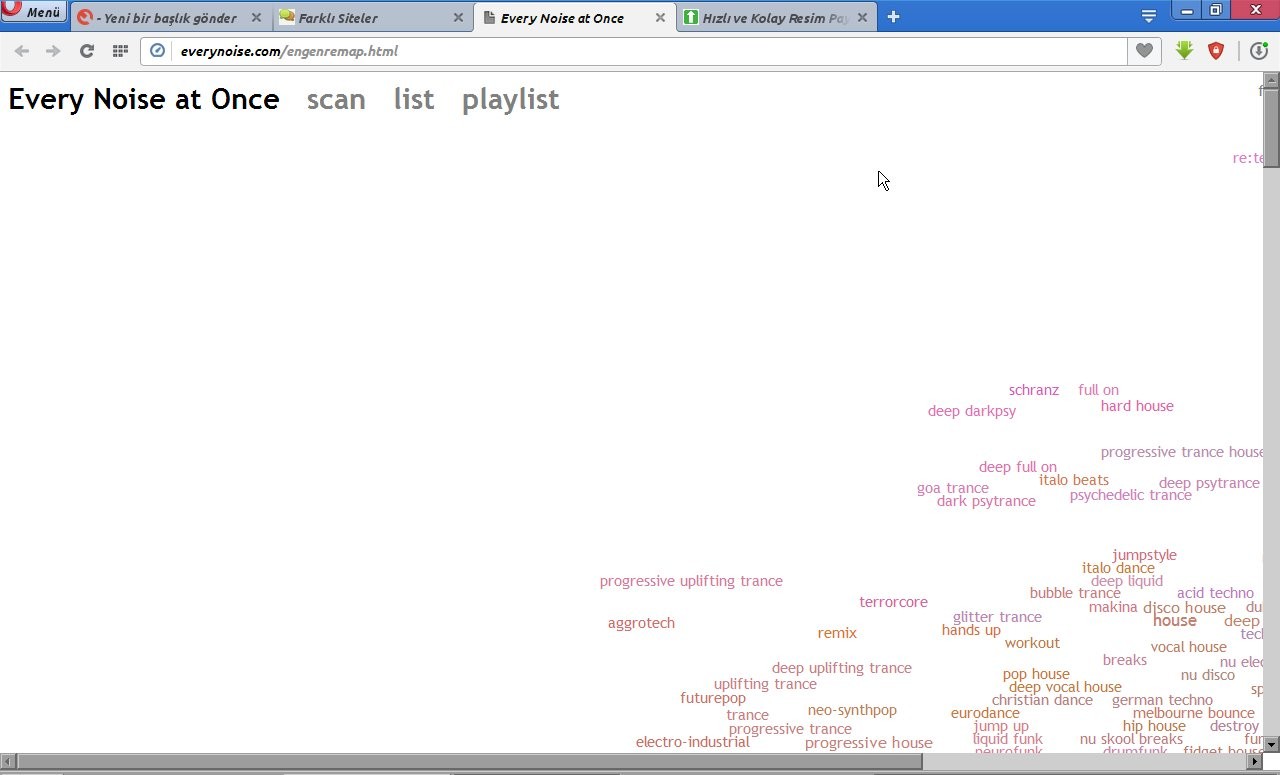This screenshot has height=775, width=1280.
Task: Select the 'psychedelic trance' genre
Action: pos(1131,495)
